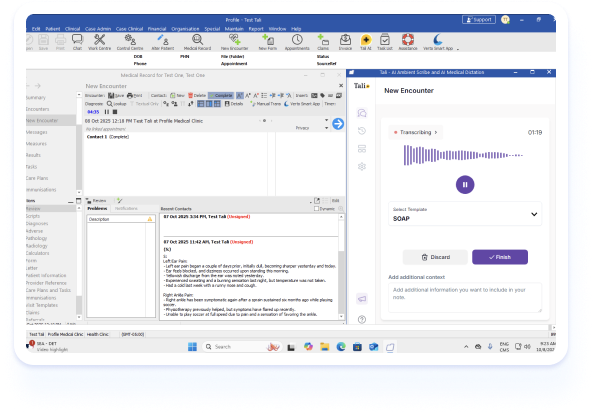Click in the additional context text area

[465, 298]
